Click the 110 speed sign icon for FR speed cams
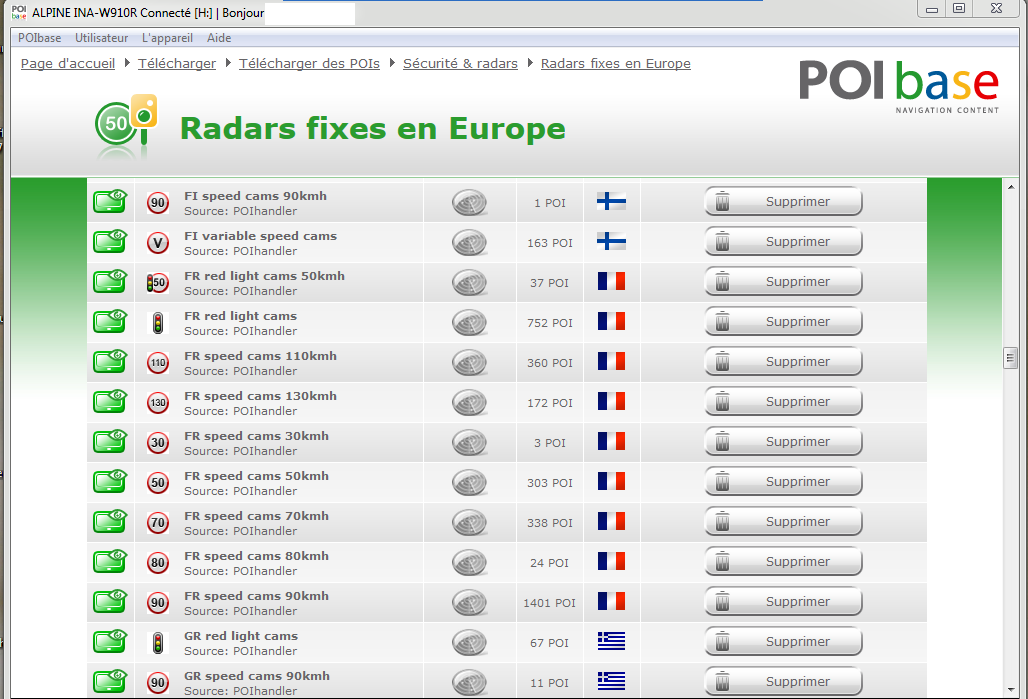Viewport: 1028px width, 699px height. (x=158, y=362)
